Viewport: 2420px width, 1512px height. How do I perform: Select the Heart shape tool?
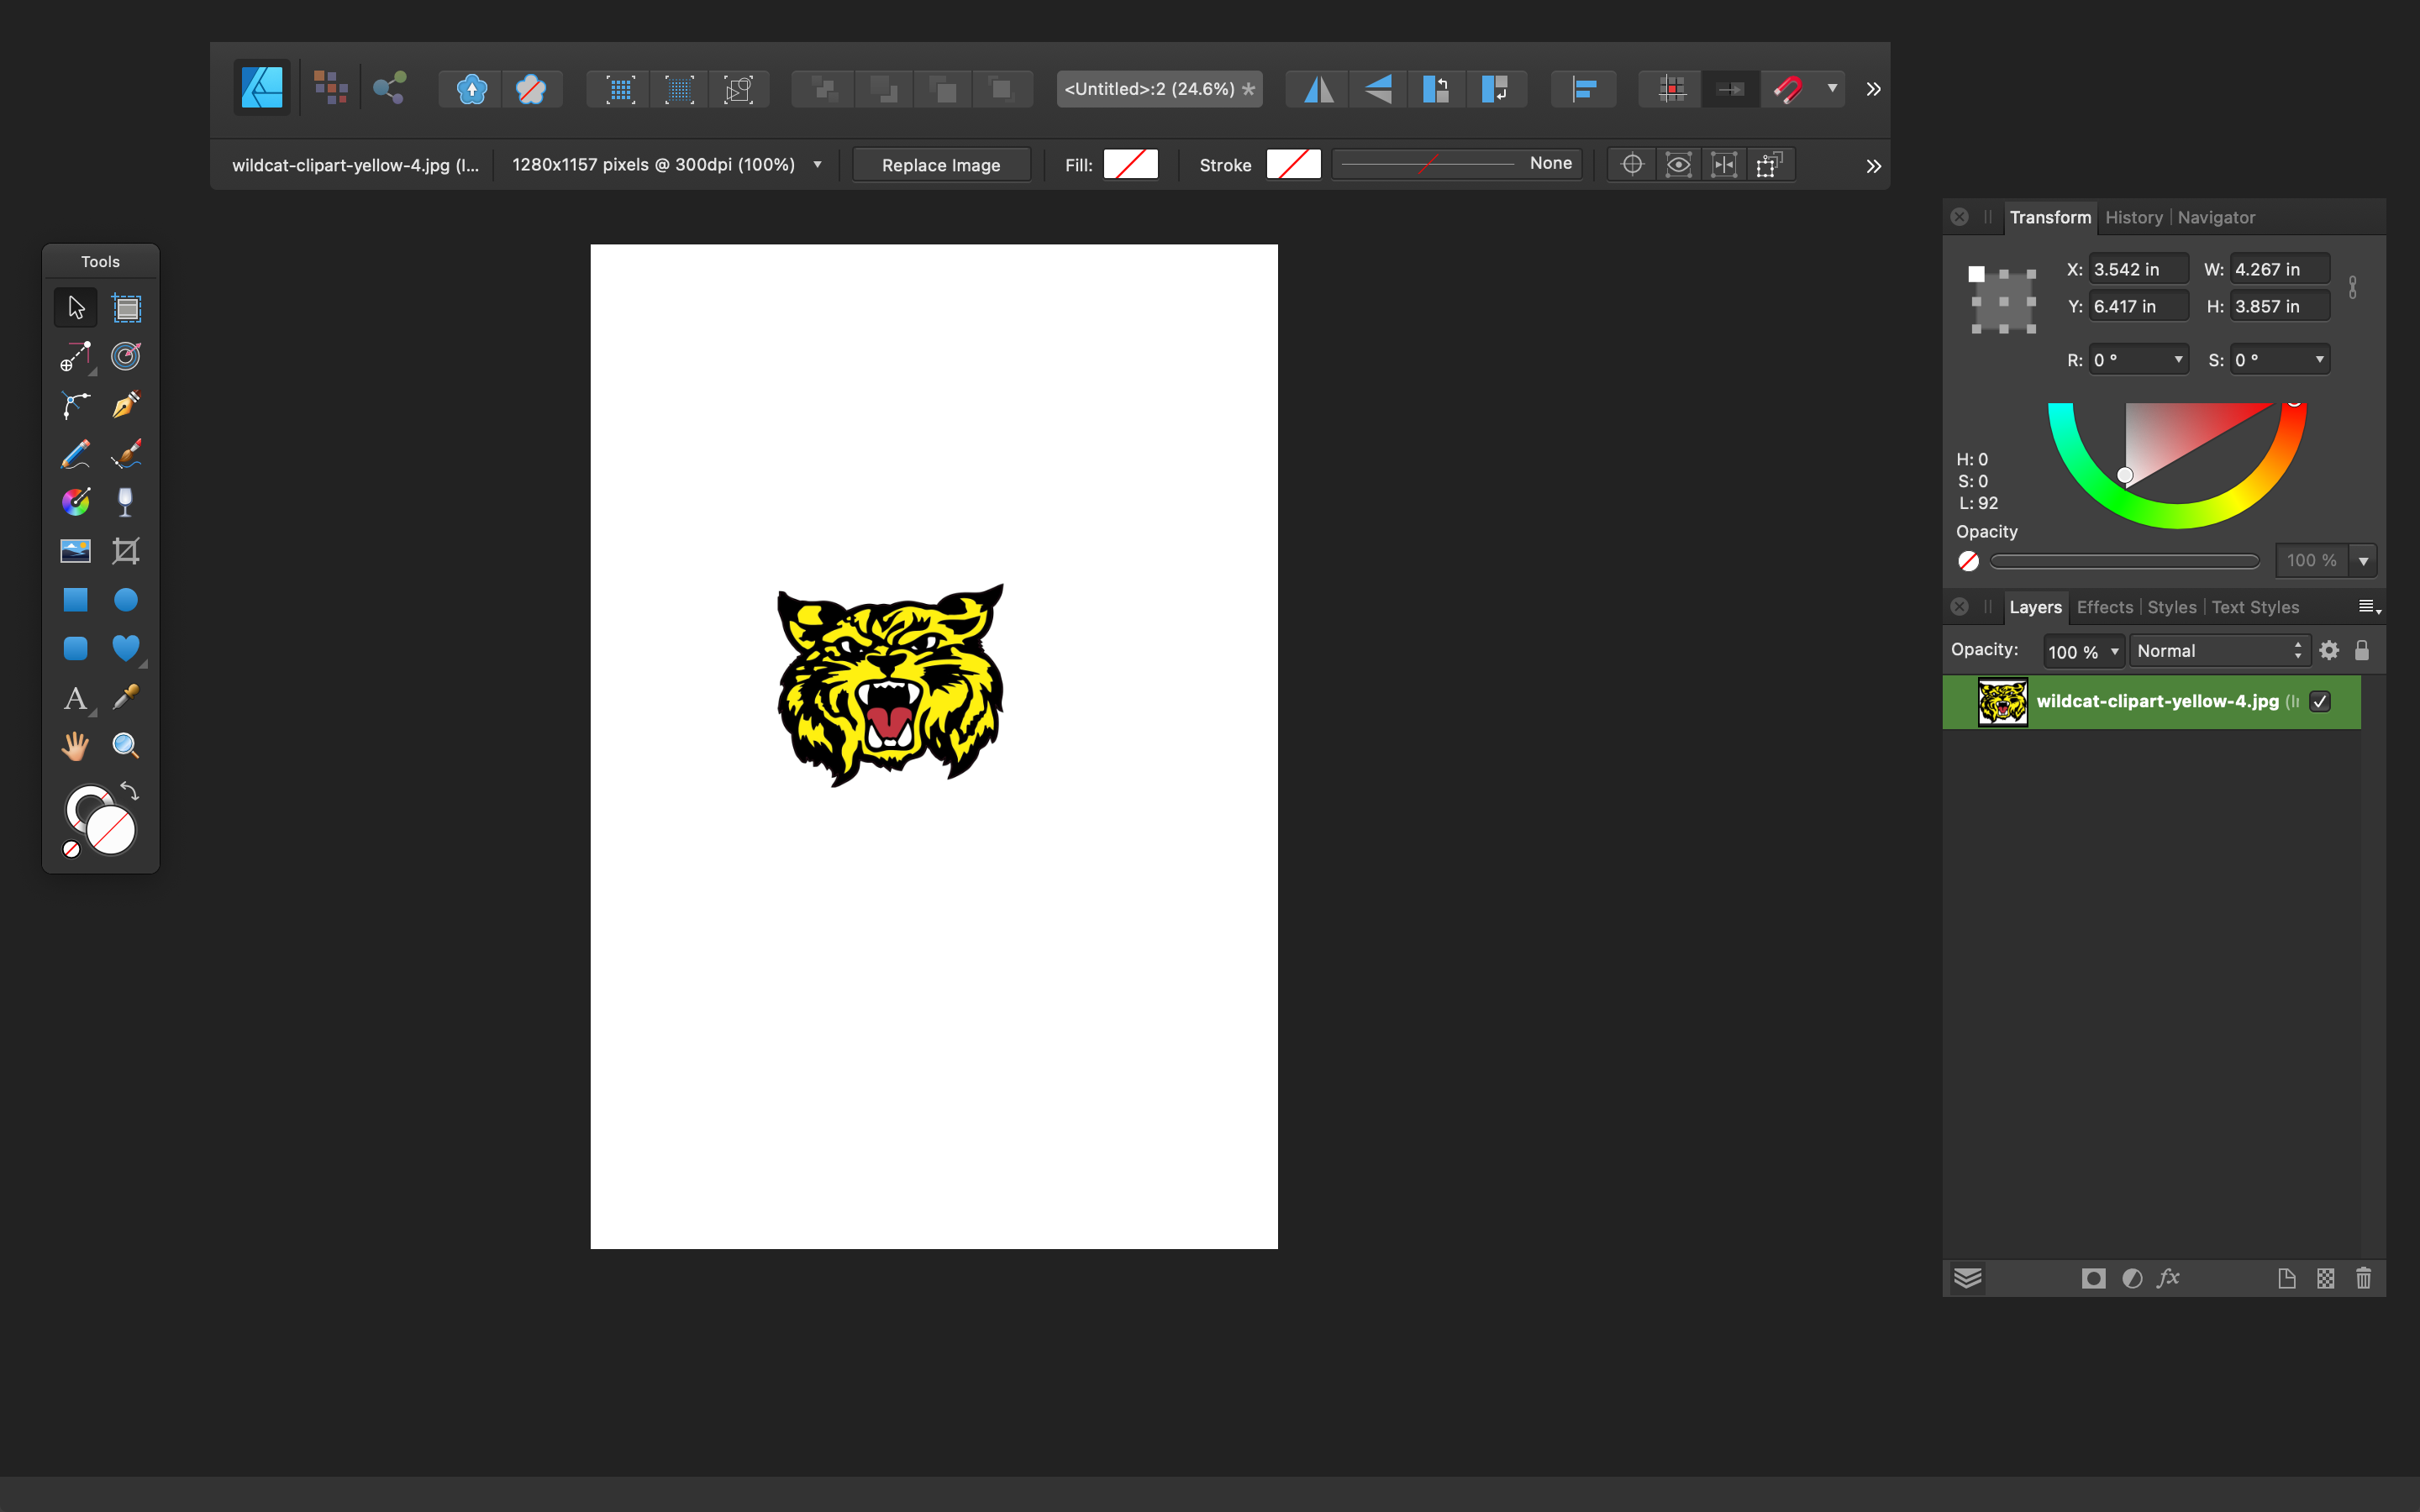(126, 649)
